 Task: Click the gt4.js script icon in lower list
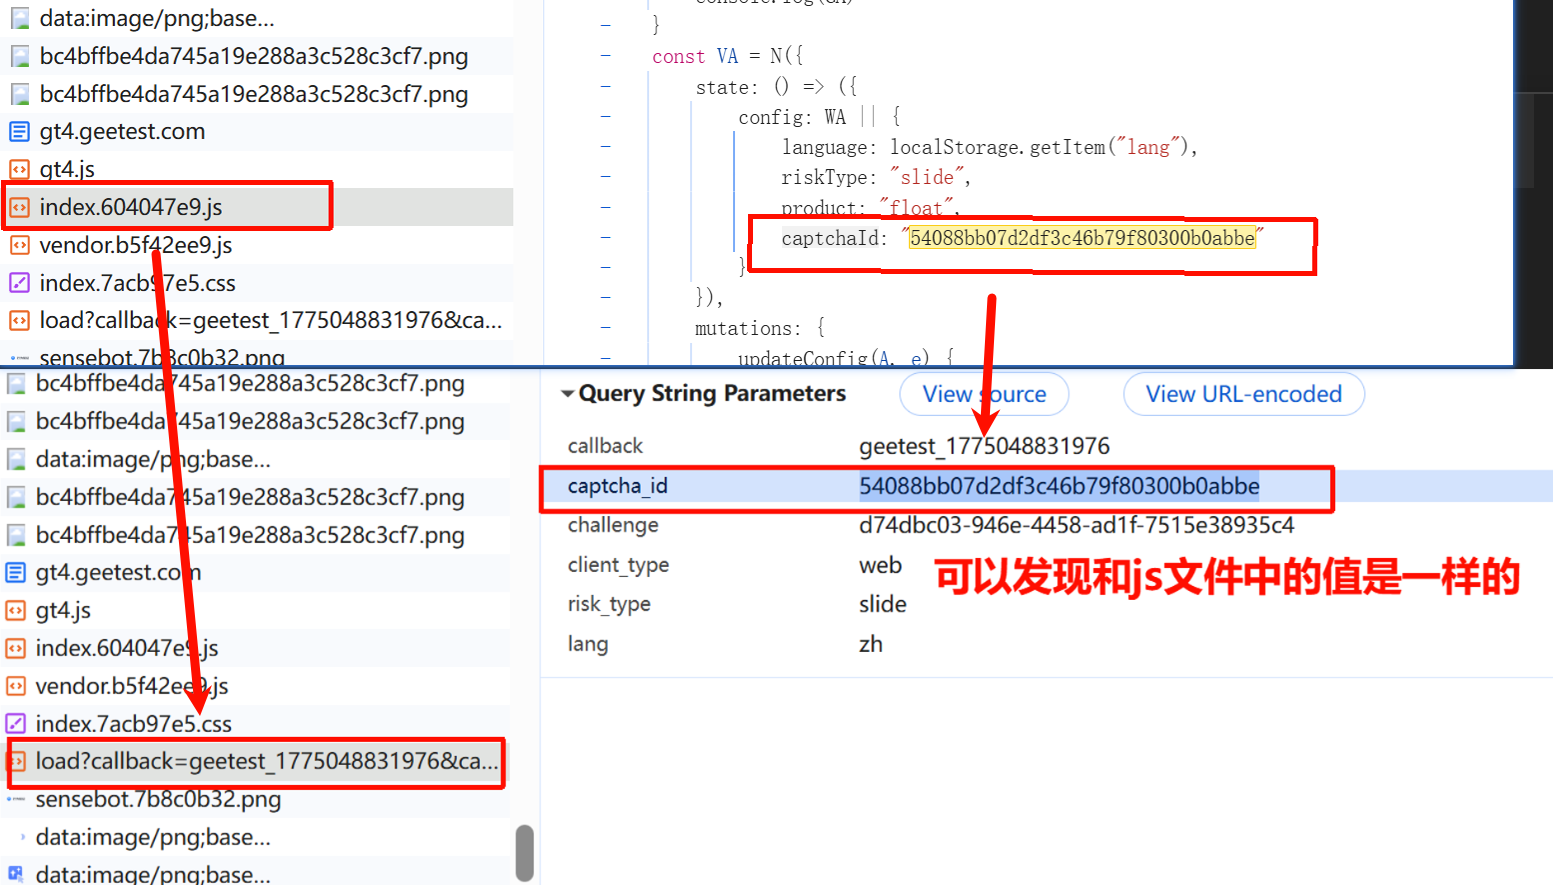16,610
